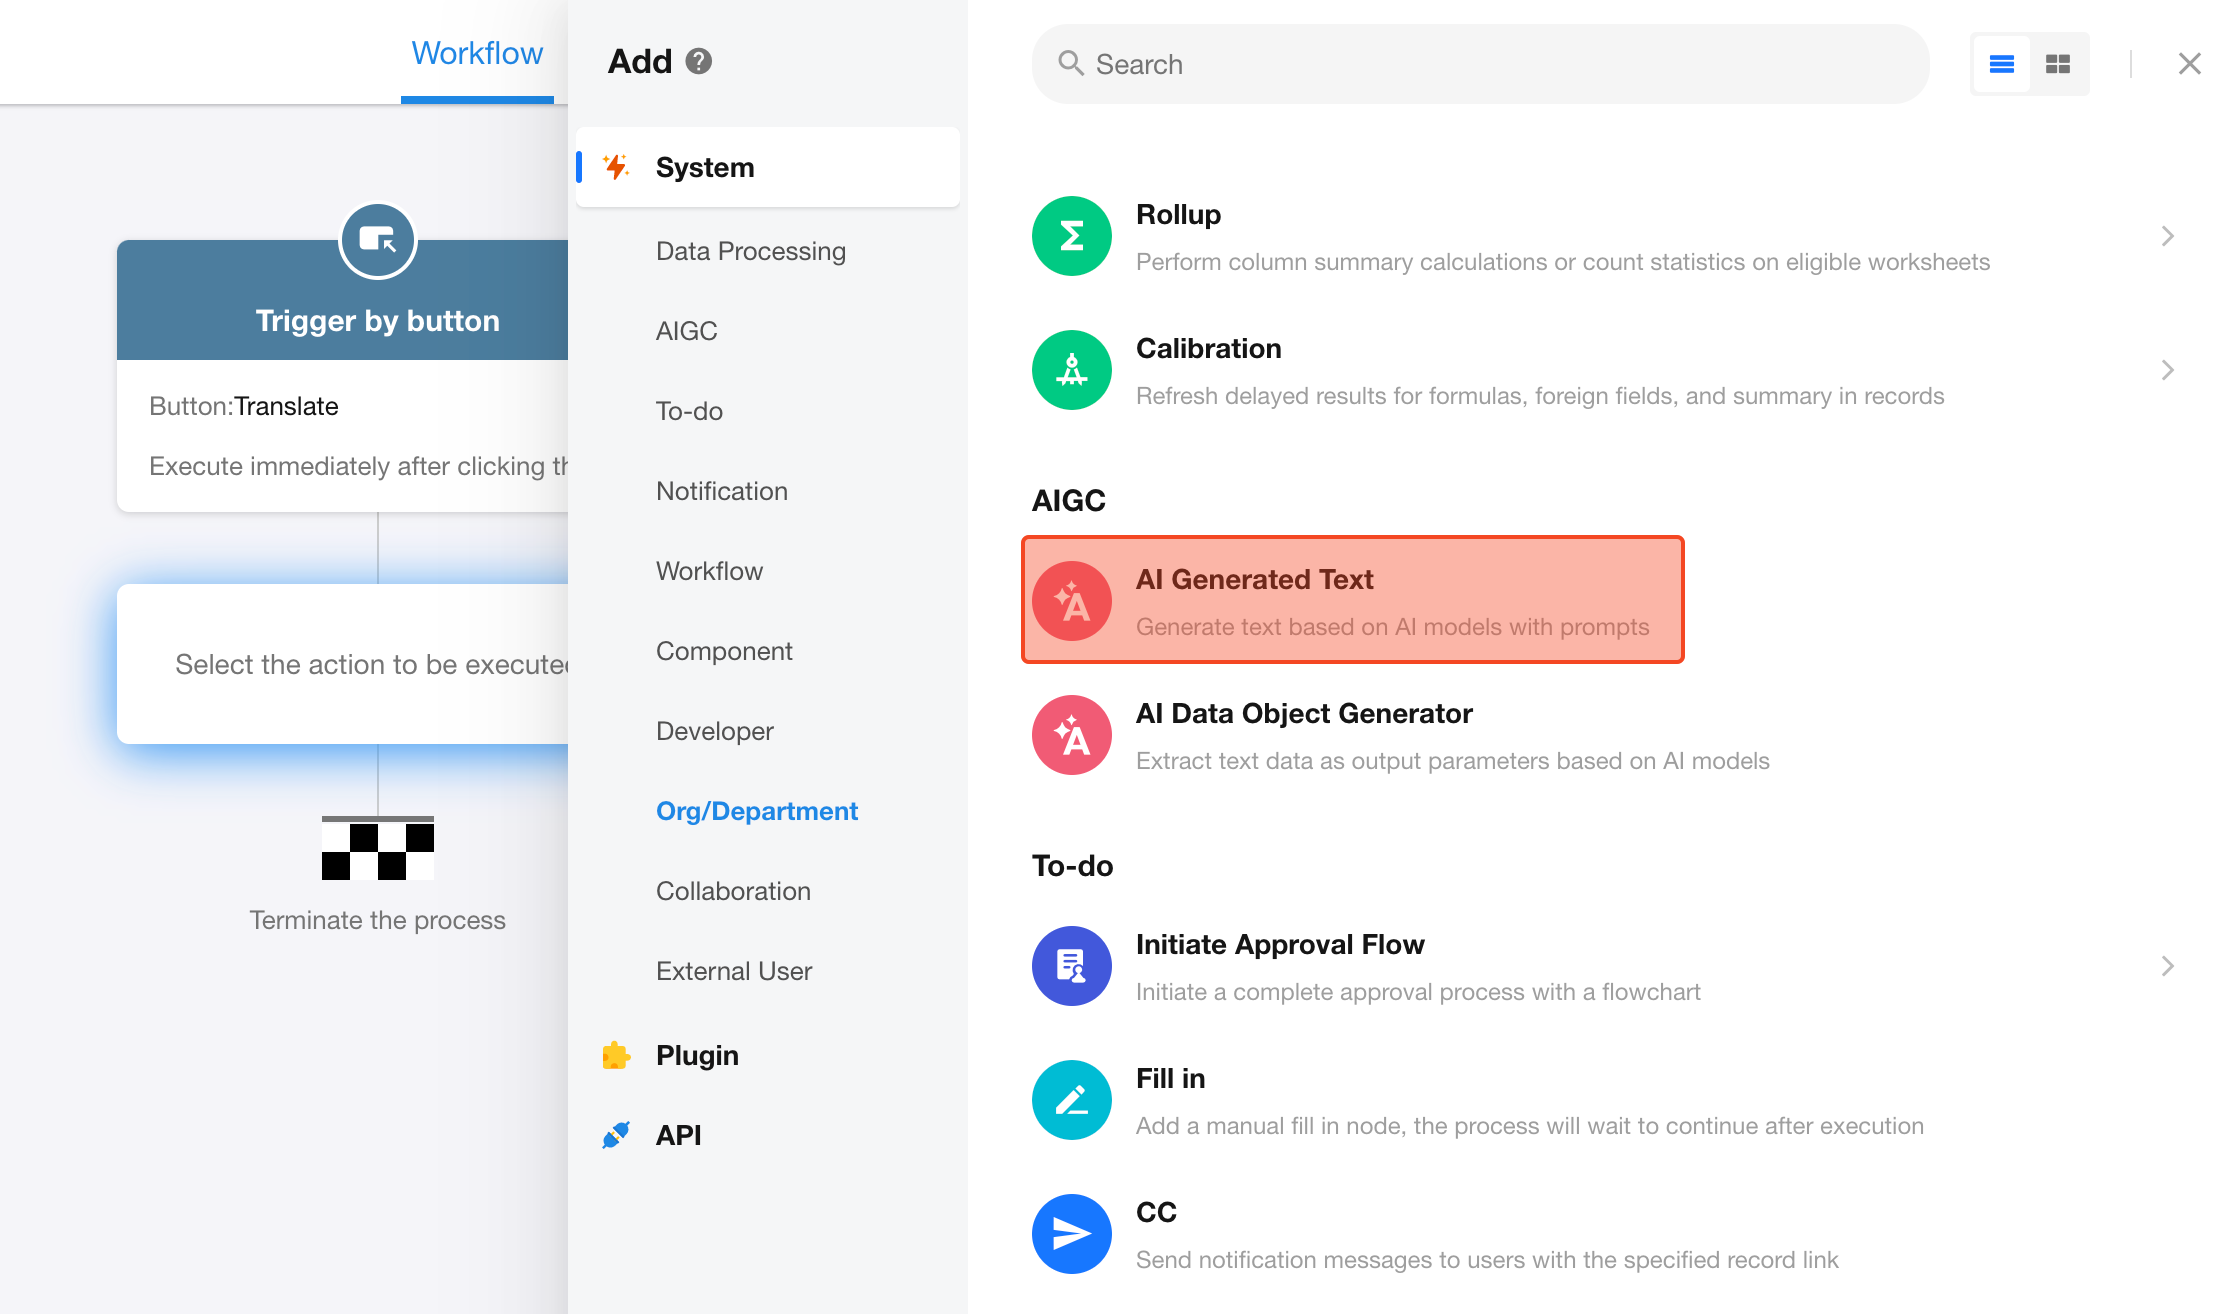Click the Add panel title
The image size is (2234, 1314).
640,62
